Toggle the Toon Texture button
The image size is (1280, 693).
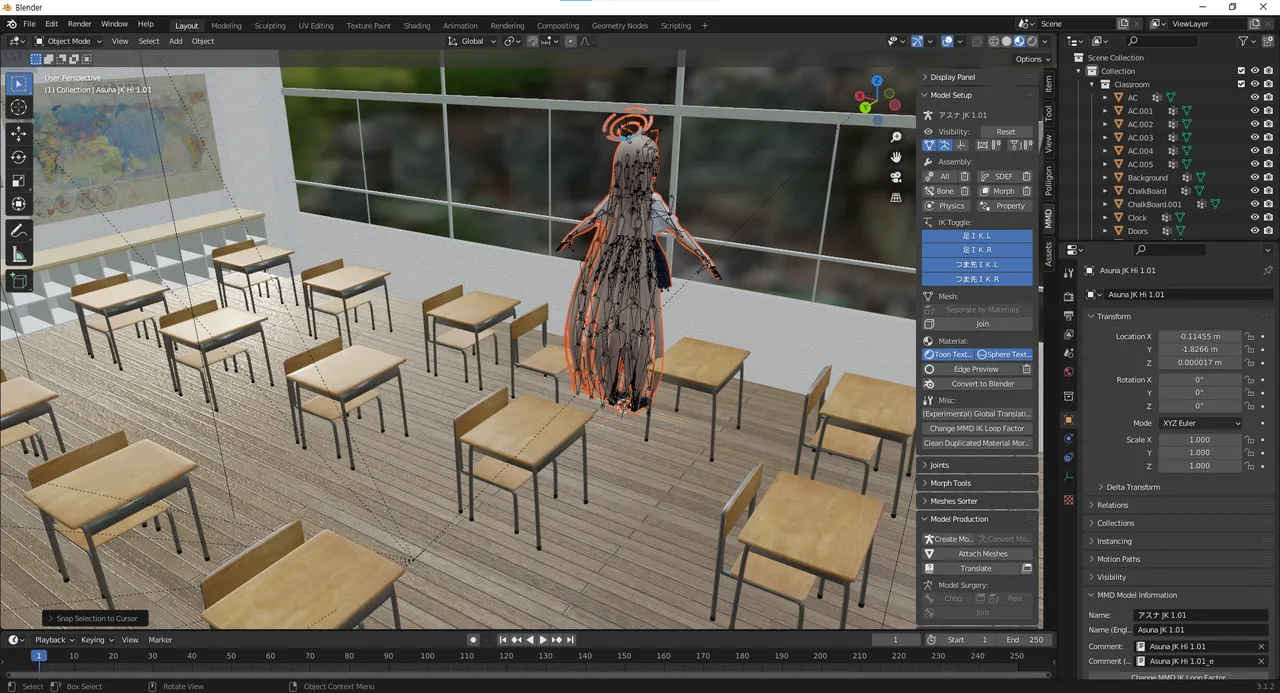(947, 354)
